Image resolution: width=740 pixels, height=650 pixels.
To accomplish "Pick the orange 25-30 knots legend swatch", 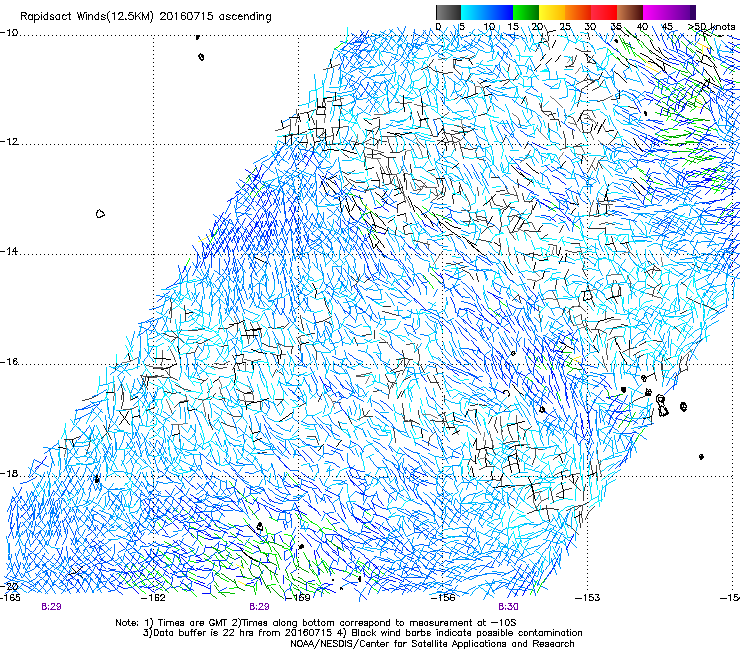I will coord(578,12).
